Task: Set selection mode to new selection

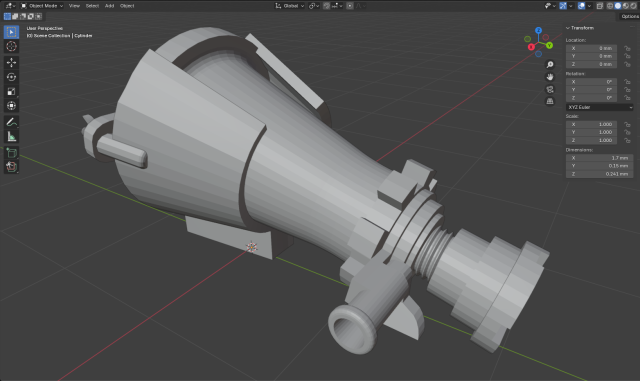Action: click(x=7, y=16)
